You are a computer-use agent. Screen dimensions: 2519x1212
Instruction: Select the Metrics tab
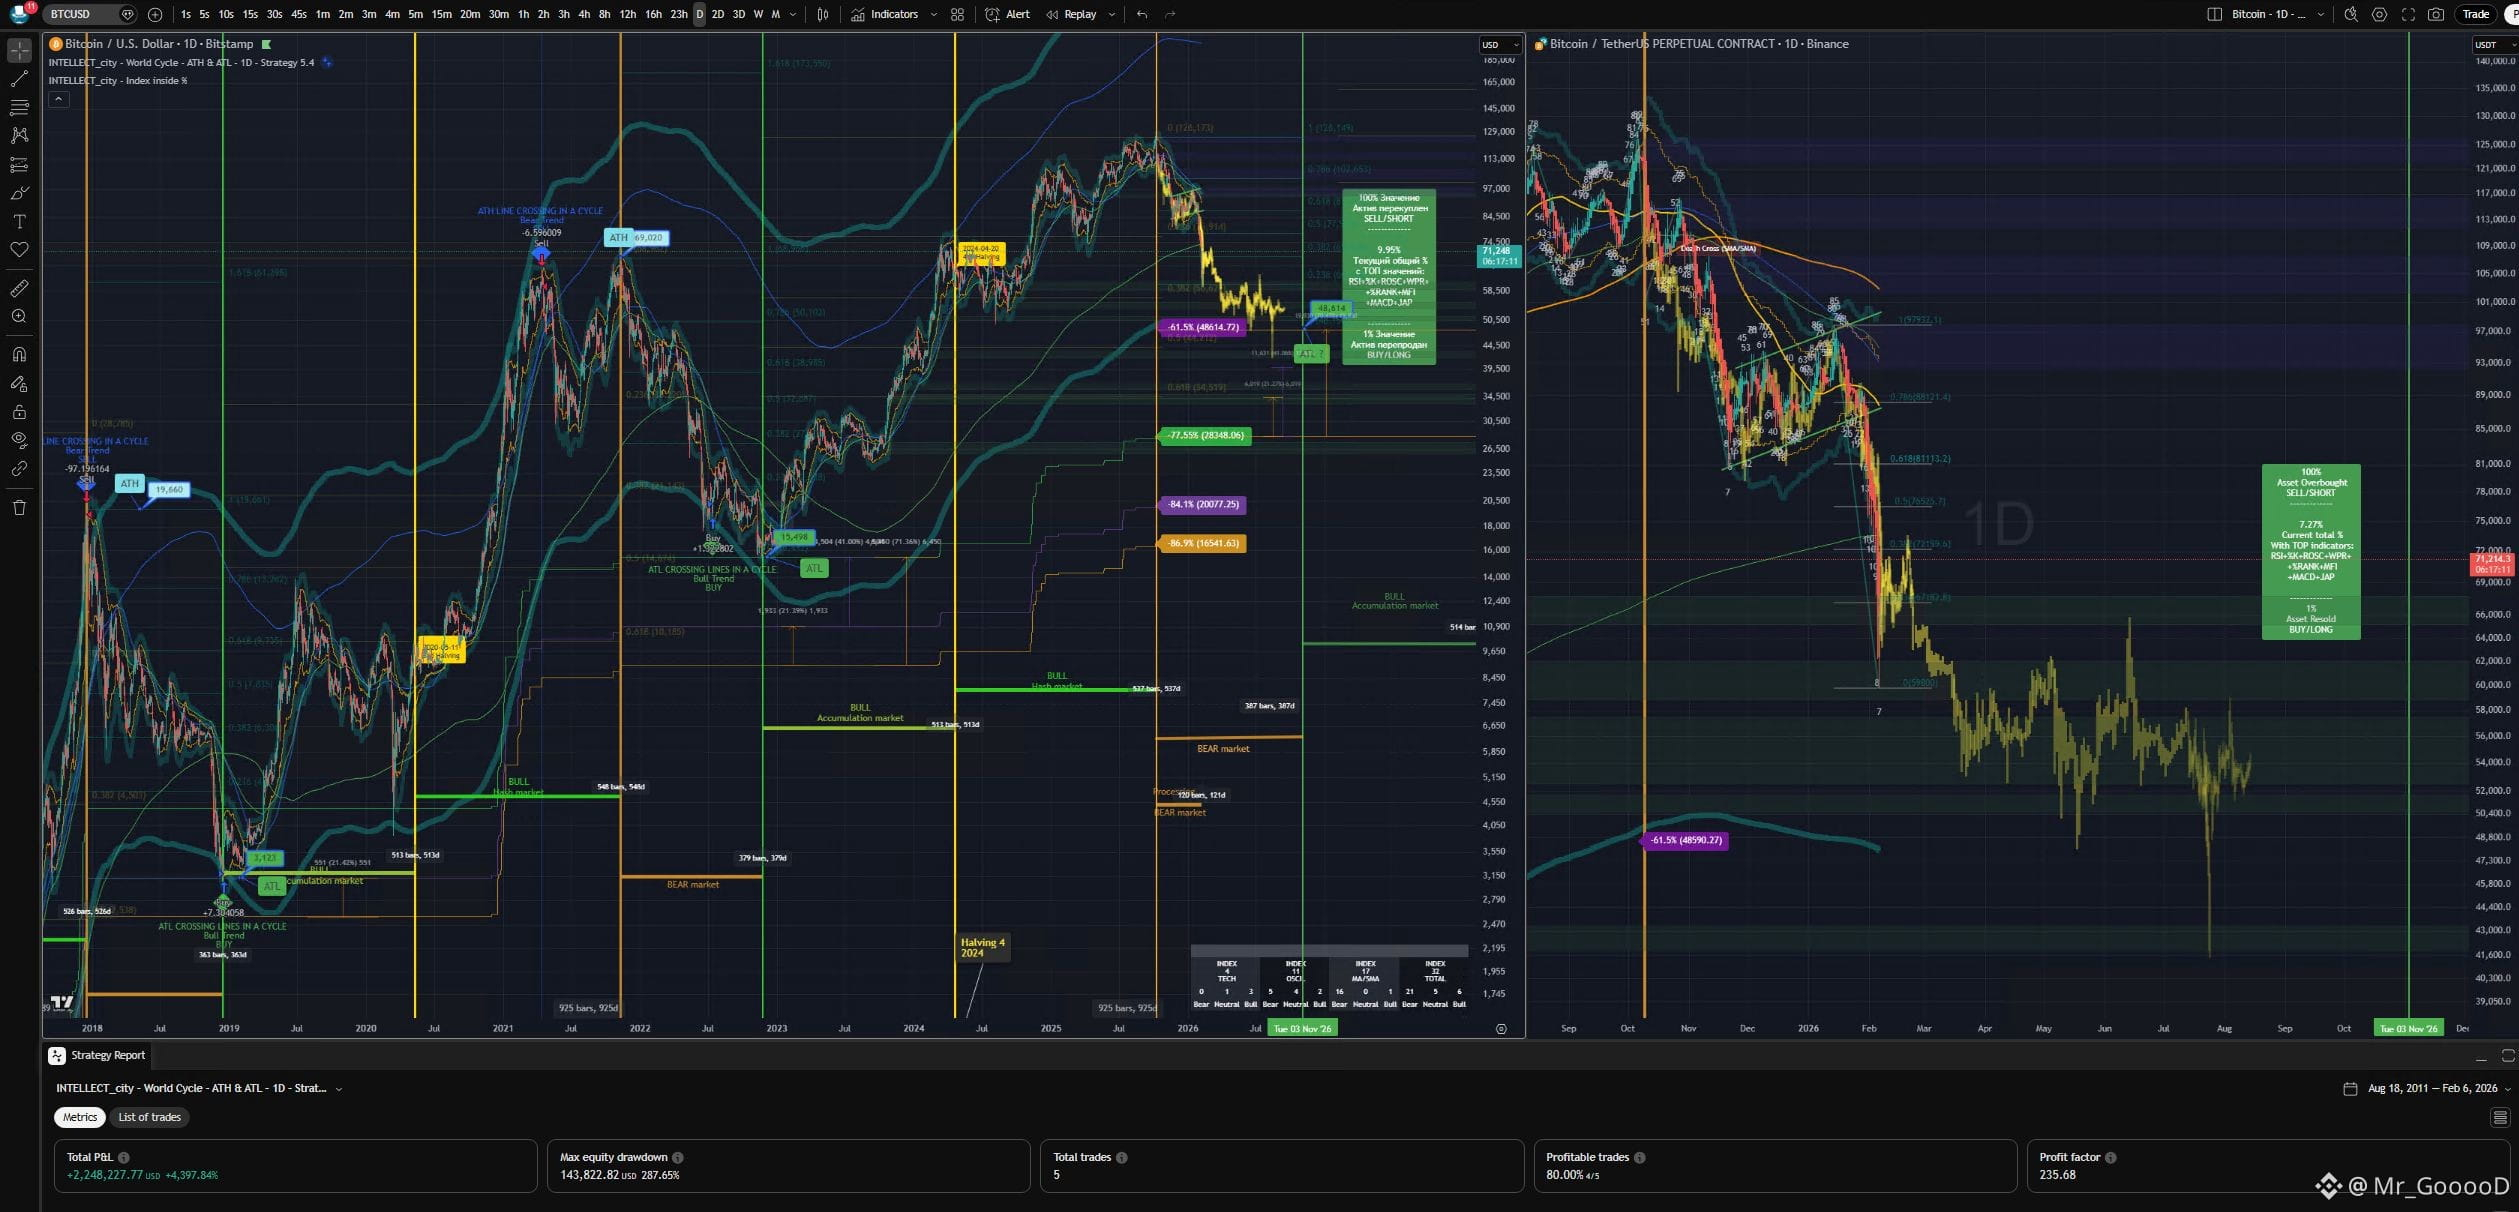(x=80, y=1117)
